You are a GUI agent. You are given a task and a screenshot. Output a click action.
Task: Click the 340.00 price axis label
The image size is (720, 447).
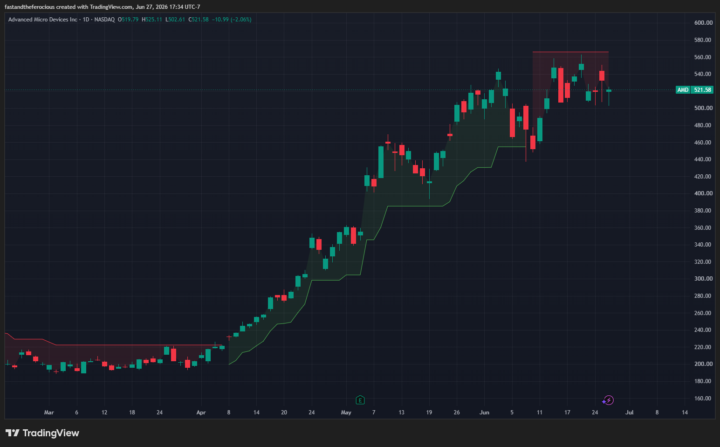pos(703,245)
